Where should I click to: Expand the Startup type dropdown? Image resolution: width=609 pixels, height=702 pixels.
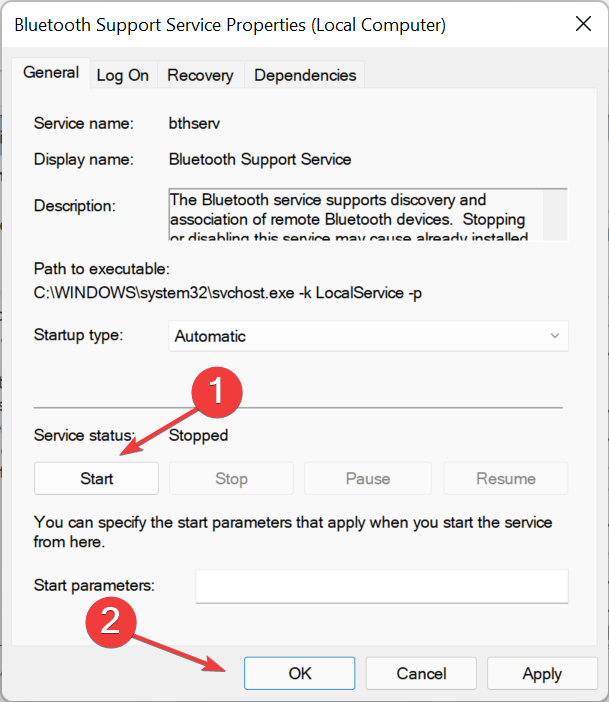coord(367,336)
